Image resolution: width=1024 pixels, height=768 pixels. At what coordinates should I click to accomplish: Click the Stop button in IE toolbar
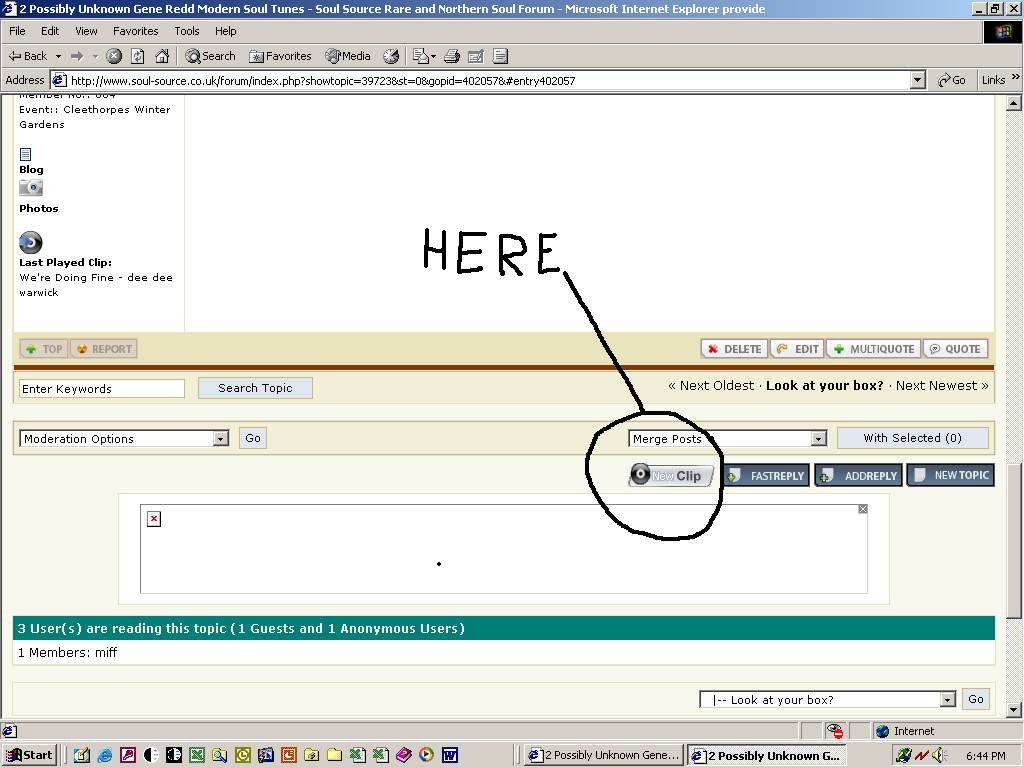(114, 56)
